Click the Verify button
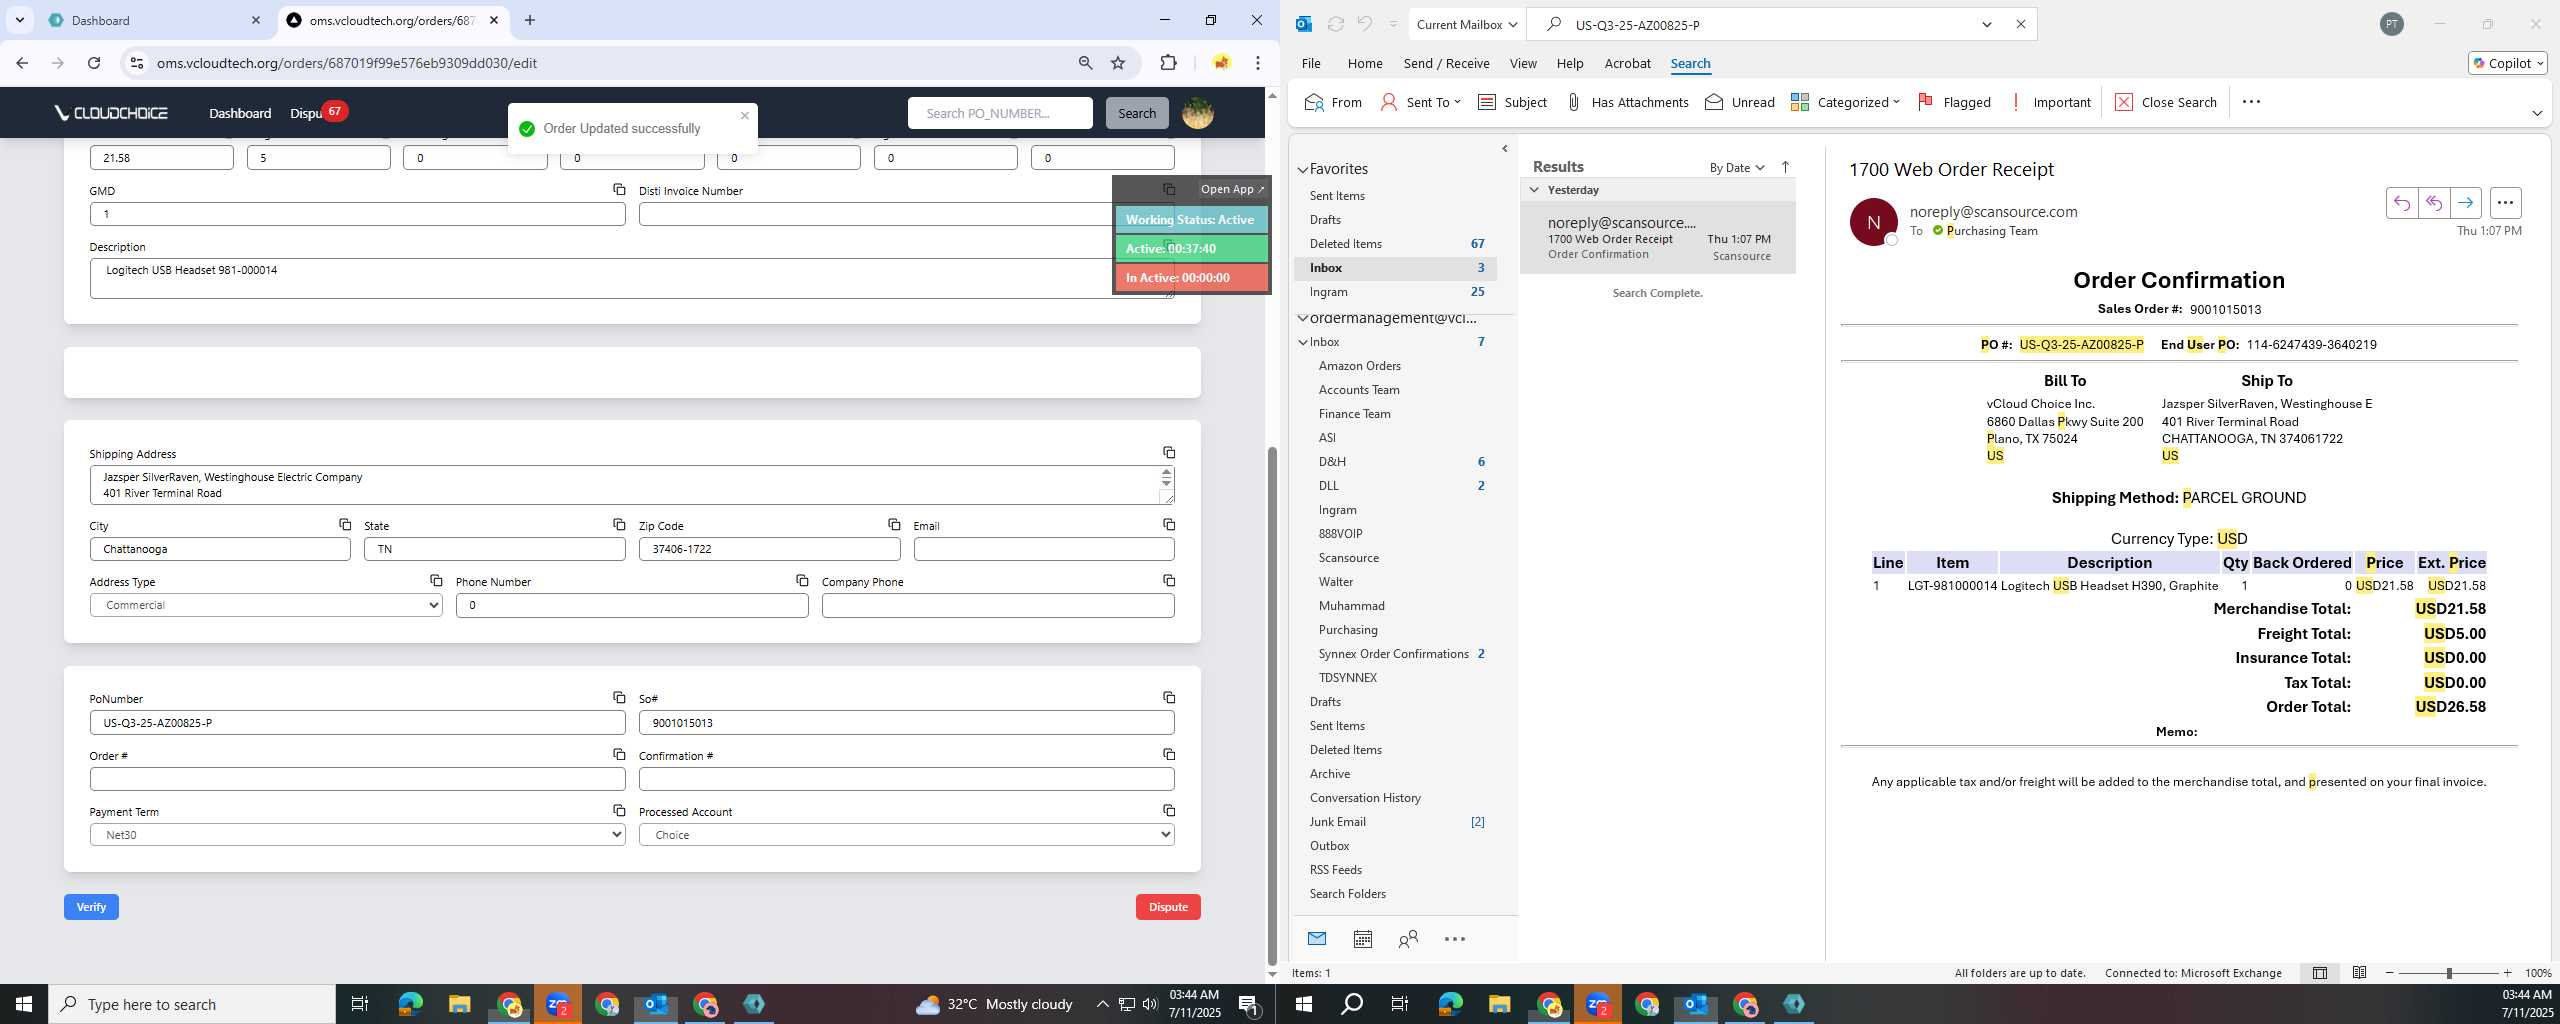2560x1024 pixels. [91, 907]
